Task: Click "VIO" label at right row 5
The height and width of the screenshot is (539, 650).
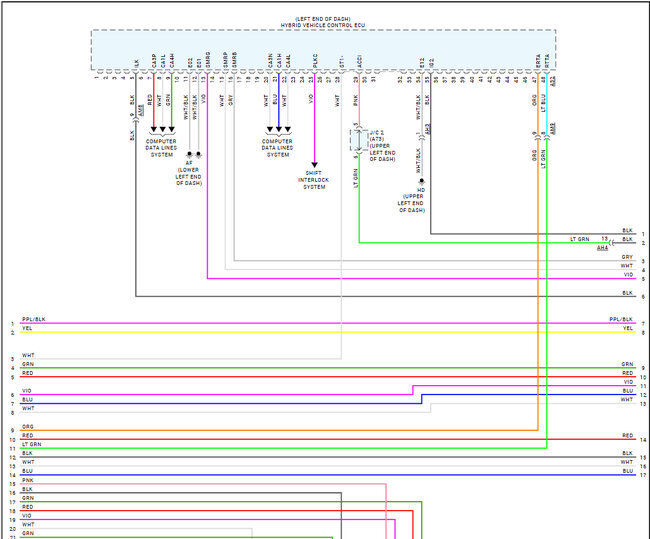Action: tap(628, 274)
